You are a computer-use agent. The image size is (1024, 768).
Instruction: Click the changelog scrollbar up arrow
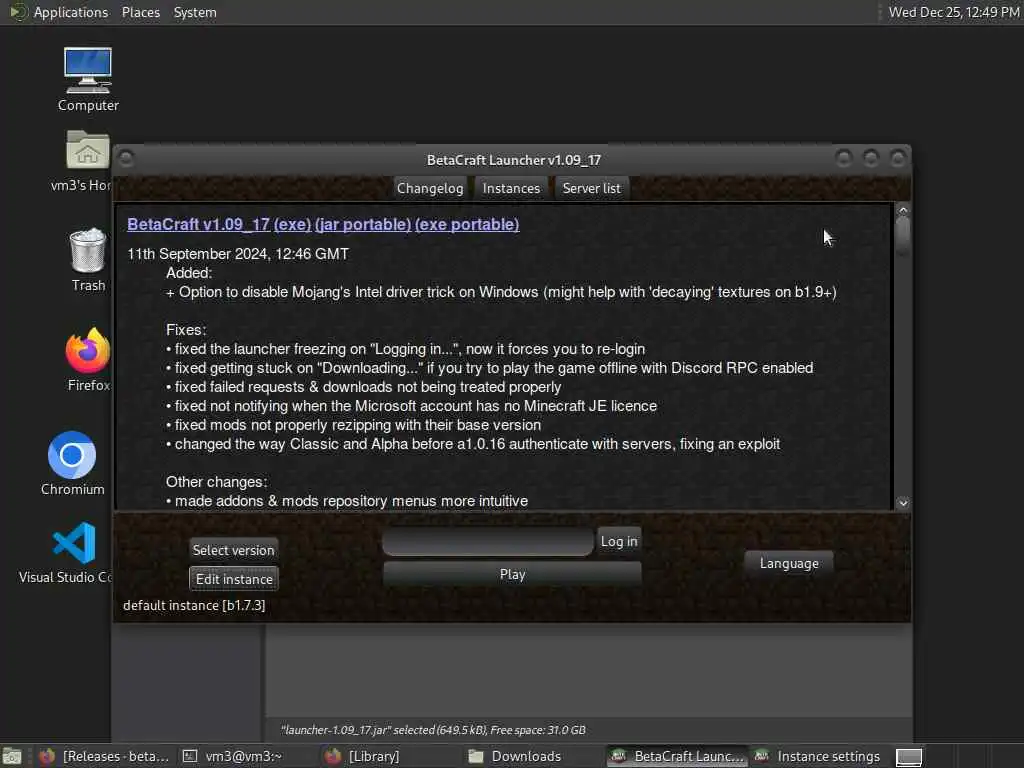(x=903, y=210)
